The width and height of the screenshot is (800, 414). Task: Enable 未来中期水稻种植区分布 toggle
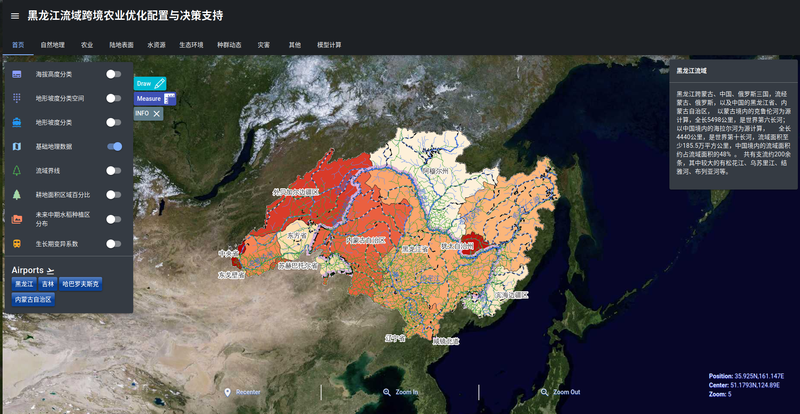pos(115,219)
